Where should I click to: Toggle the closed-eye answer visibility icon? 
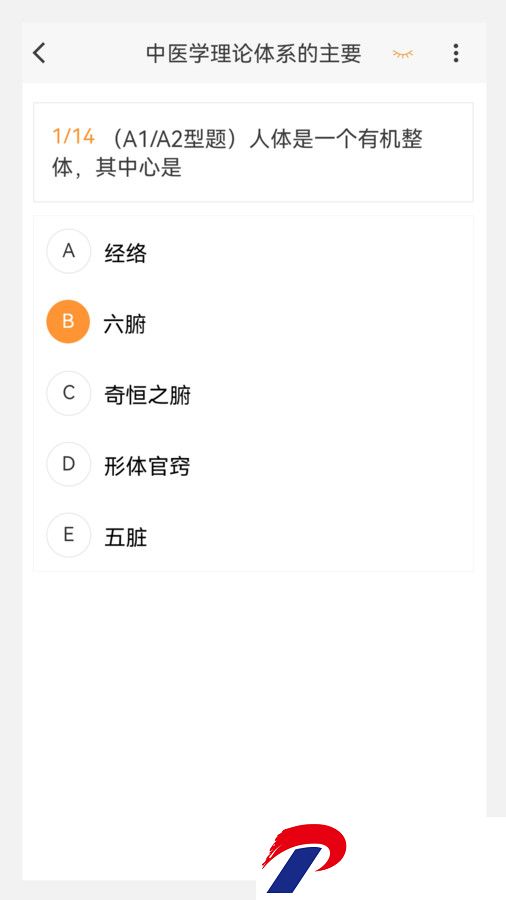tap(403, 54)
